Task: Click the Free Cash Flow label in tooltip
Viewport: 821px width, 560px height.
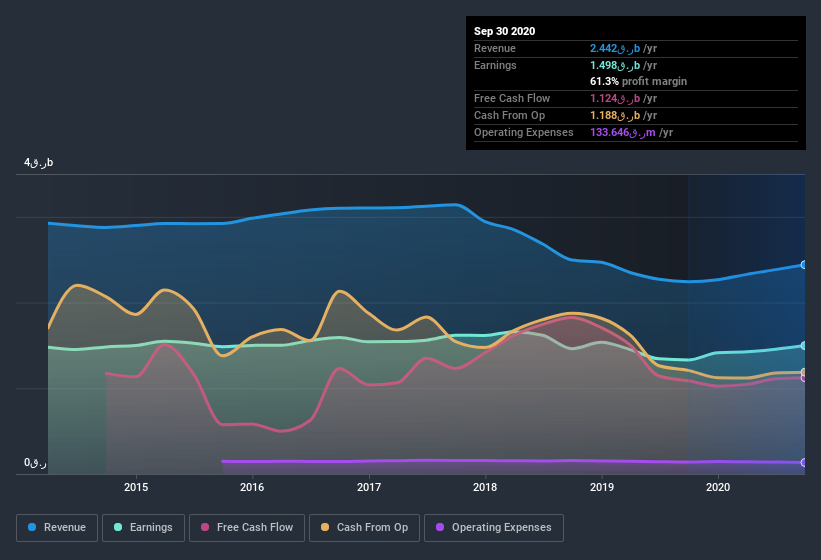Action: (512, 98)
